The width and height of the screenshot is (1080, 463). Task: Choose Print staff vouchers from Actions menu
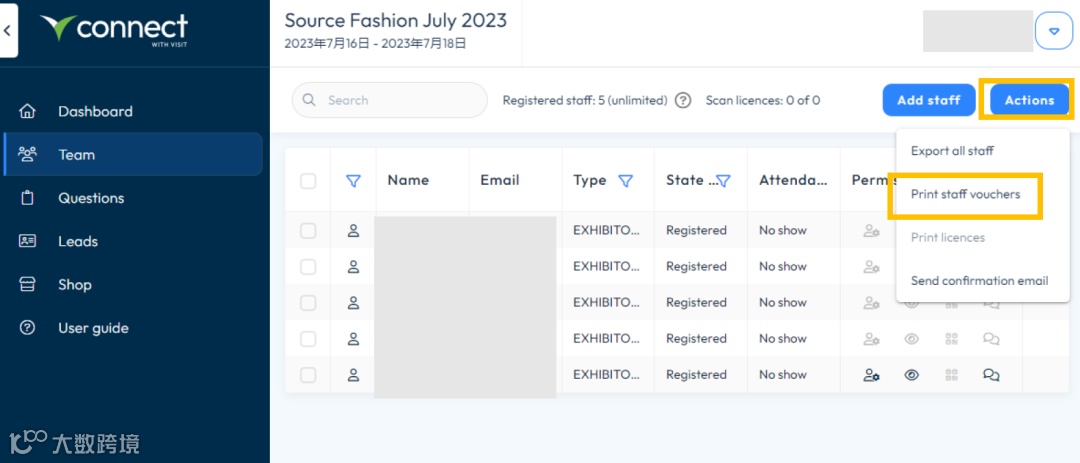965,194
